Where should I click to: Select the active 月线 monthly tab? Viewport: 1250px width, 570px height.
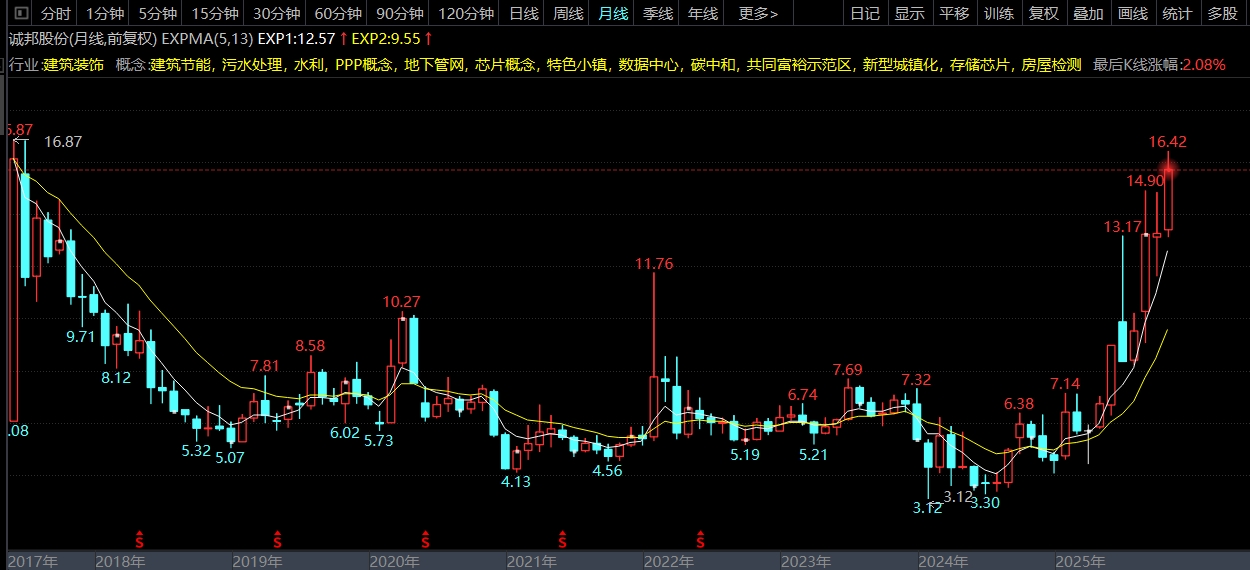point(613,13)
